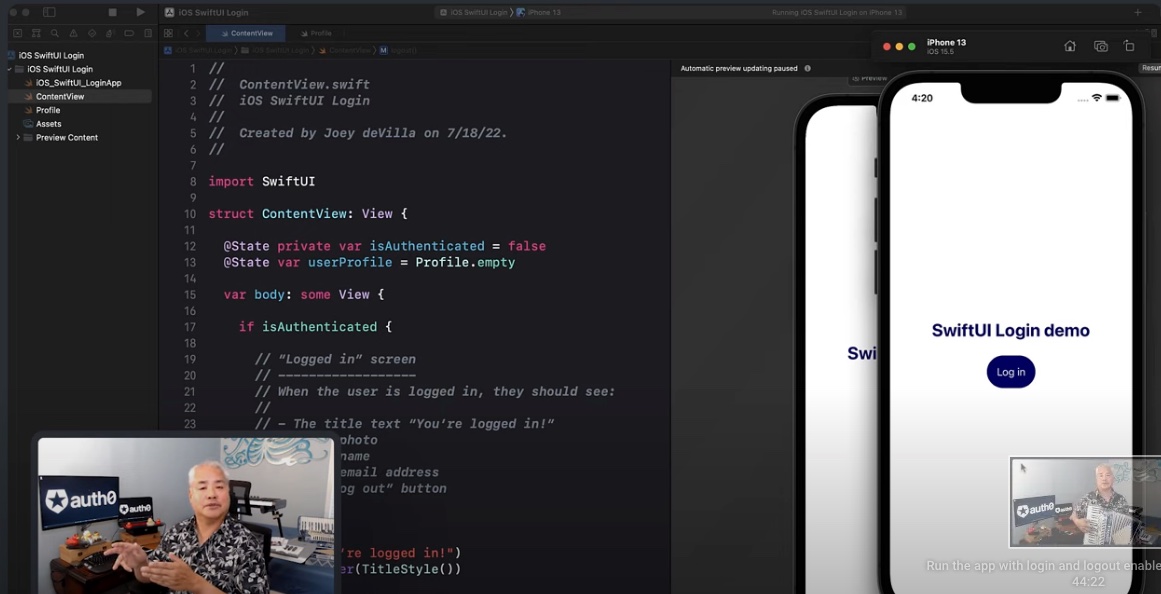Open the Project navigator tab icon
Image resolution: width=1161 pixels, height=594 pixels.
[18, 33]
